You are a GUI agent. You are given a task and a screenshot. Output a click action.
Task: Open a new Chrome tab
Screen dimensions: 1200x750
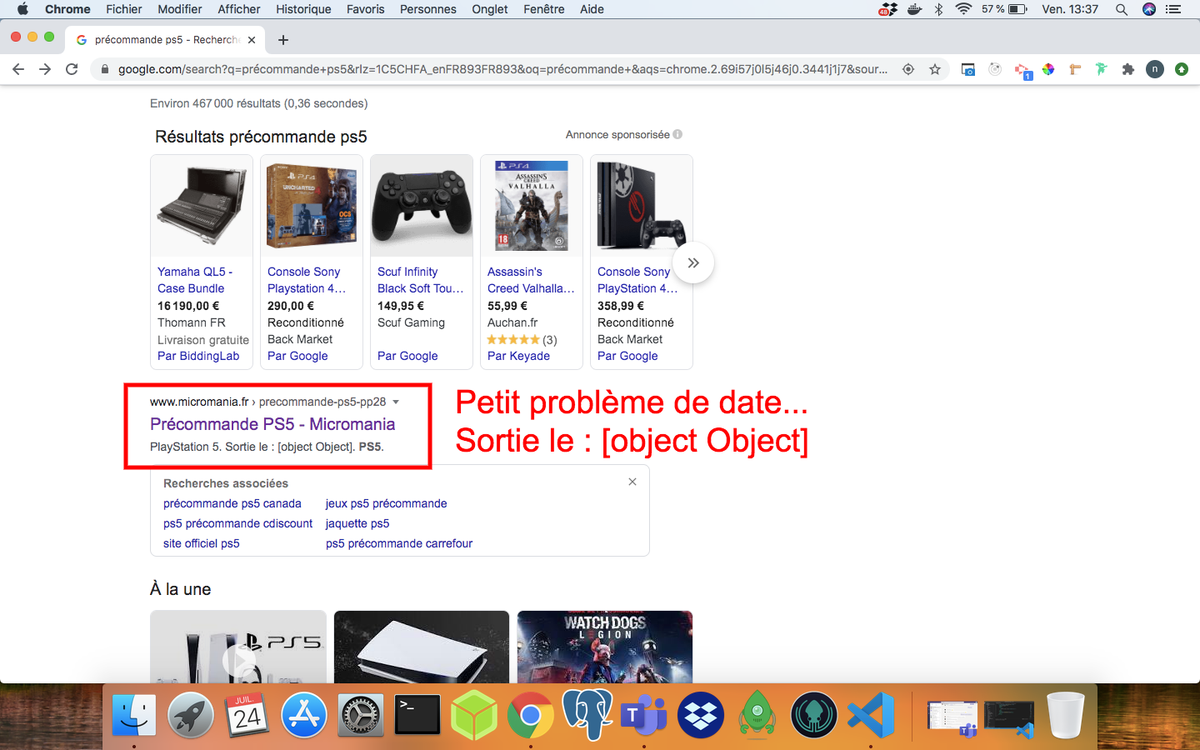click(x=283, y=40)
